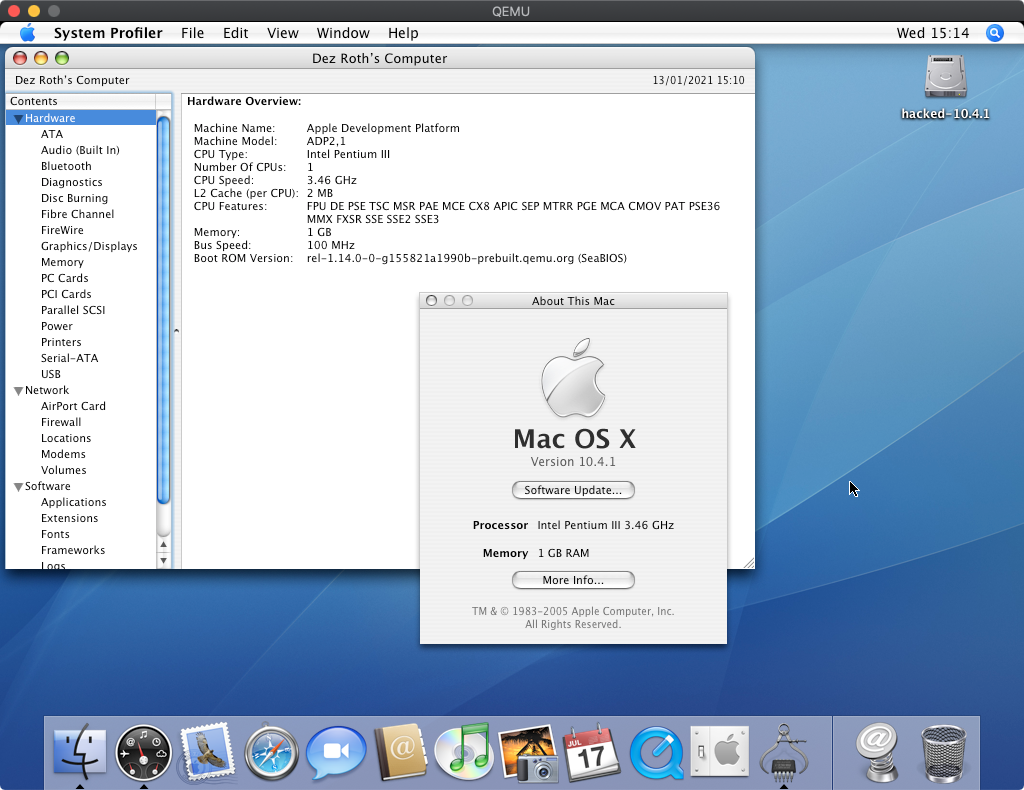
Task: Select AirPort Card under Network
Action: (73, 406)
